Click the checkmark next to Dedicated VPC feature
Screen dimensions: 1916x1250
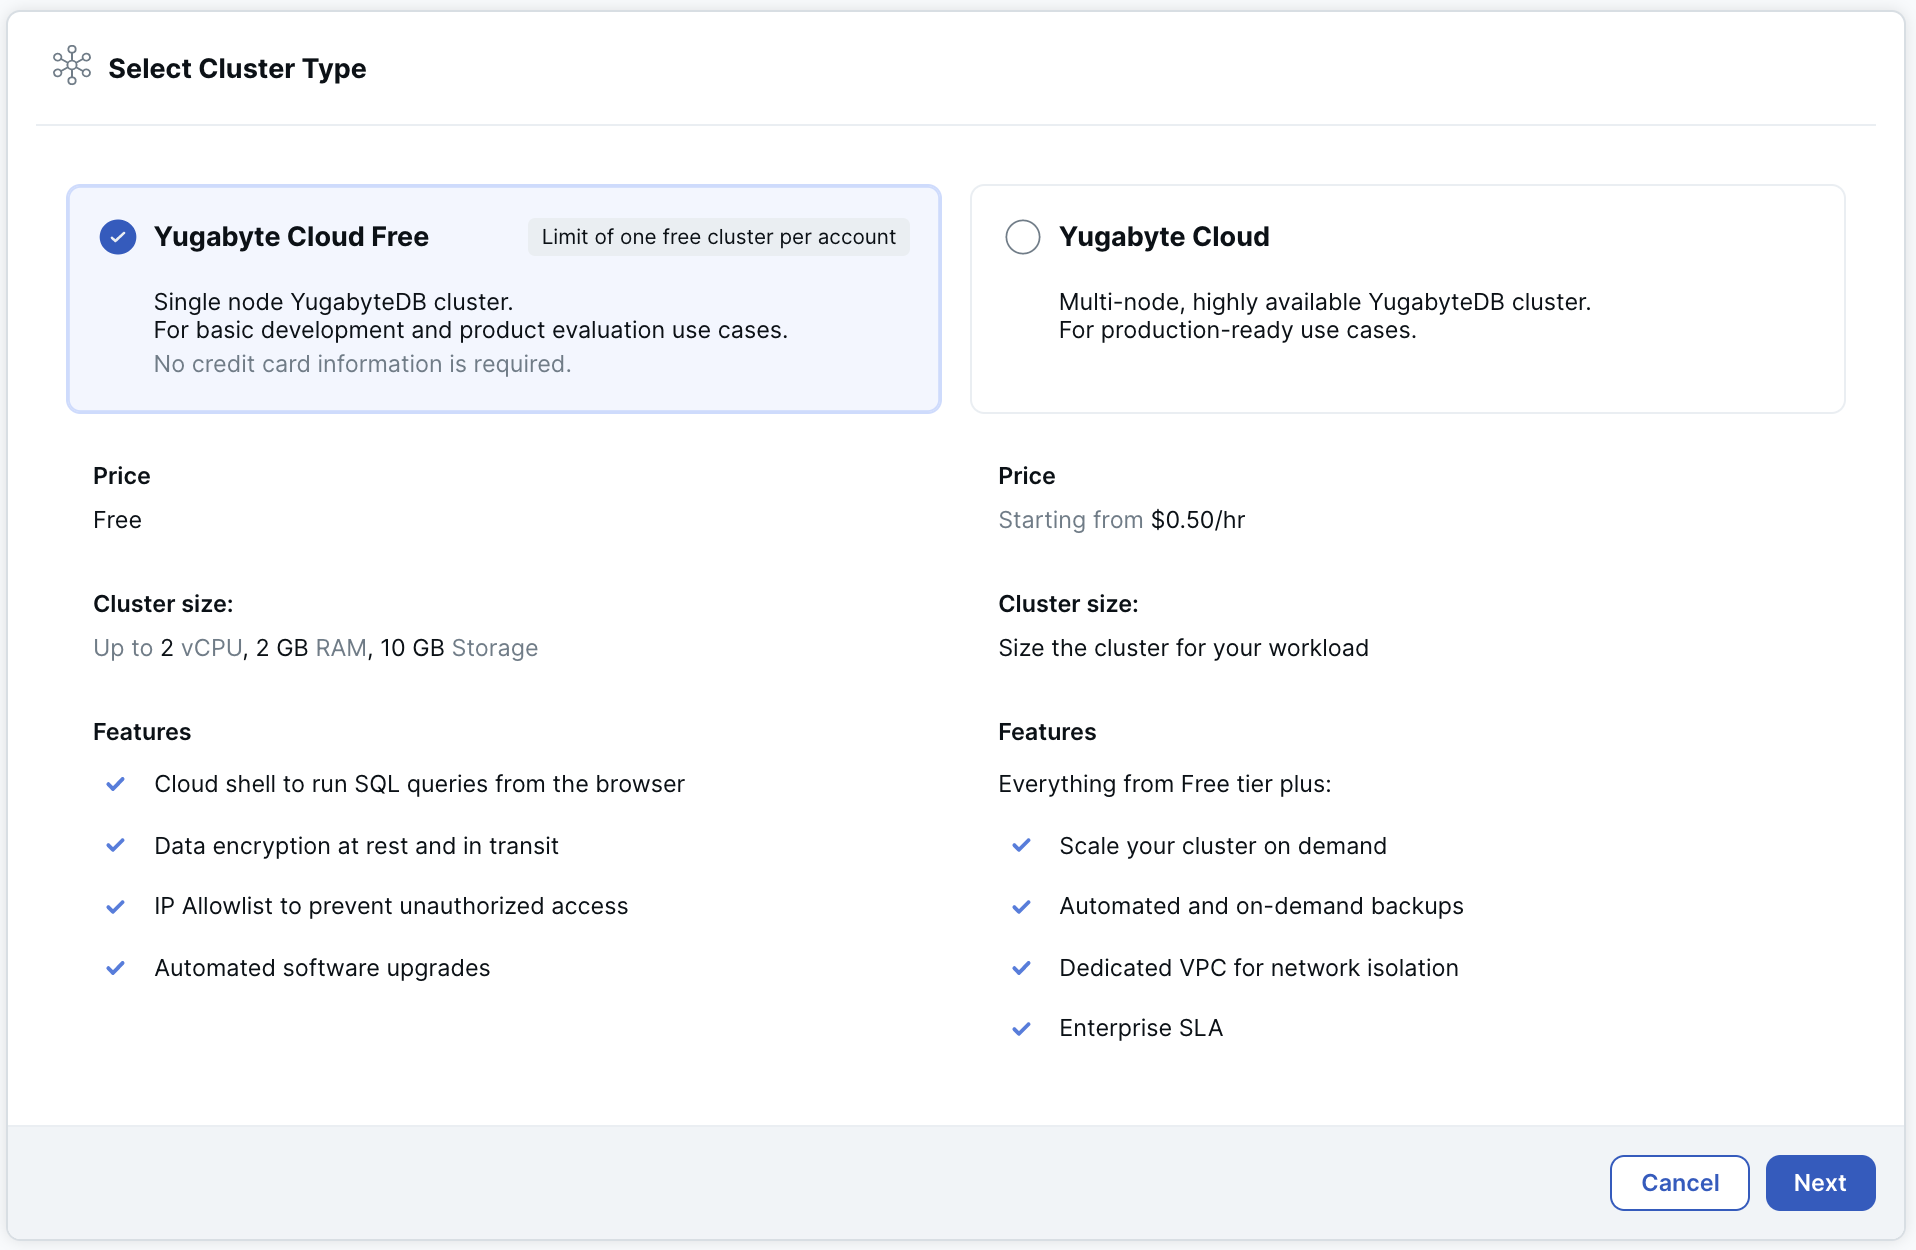point(1021,968)
